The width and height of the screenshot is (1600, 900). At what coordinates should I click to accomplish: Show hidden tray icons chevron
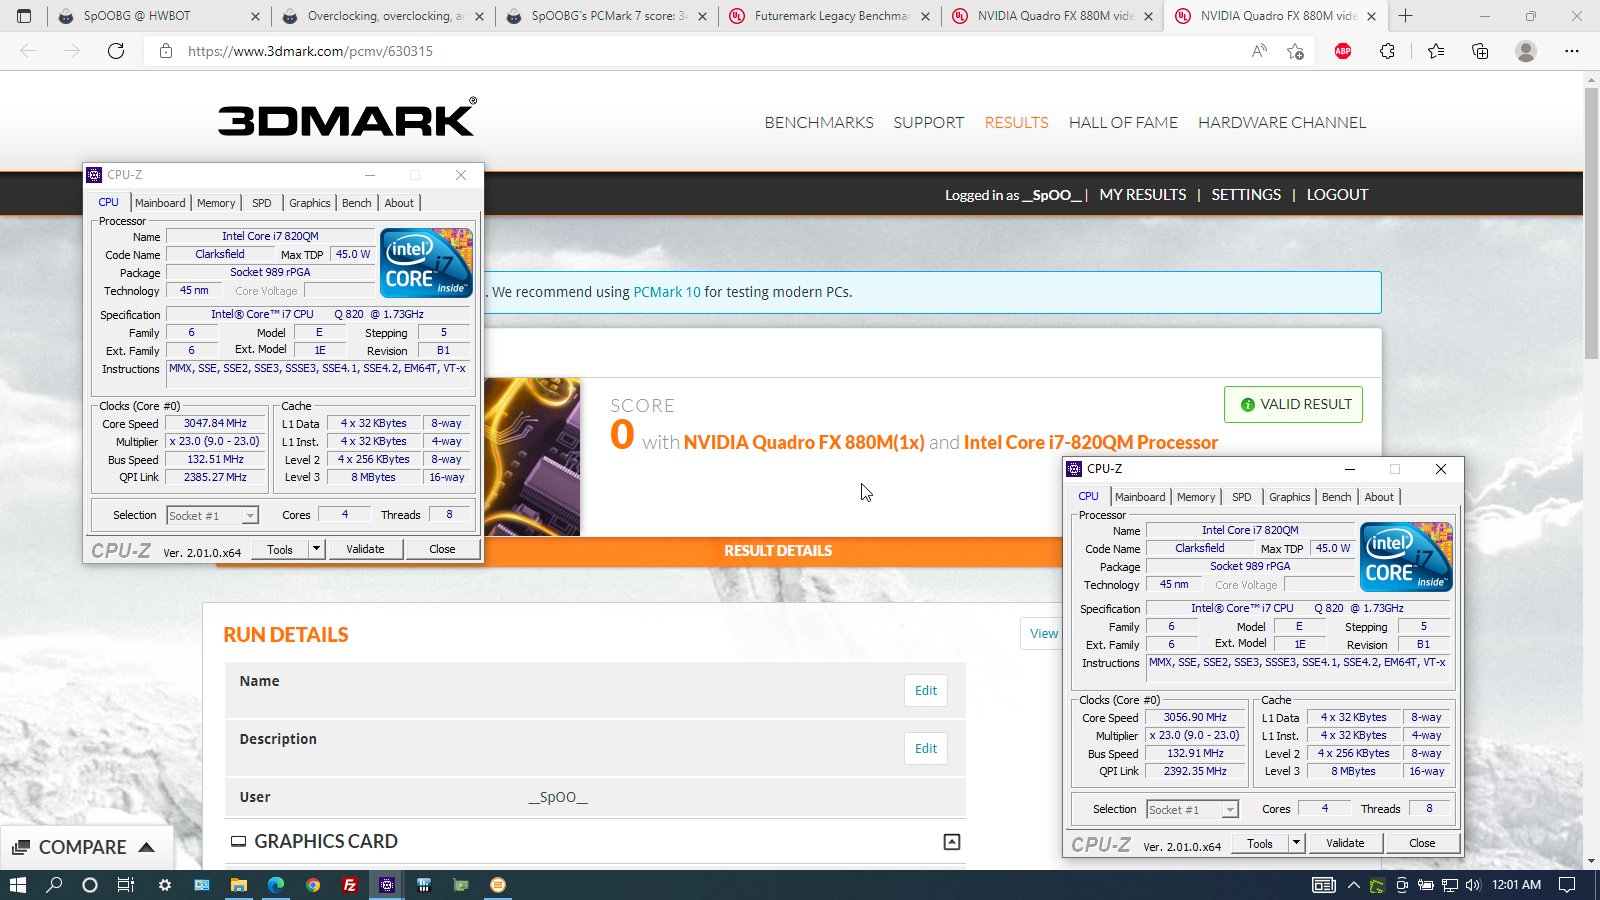[x=1353, y=885]
